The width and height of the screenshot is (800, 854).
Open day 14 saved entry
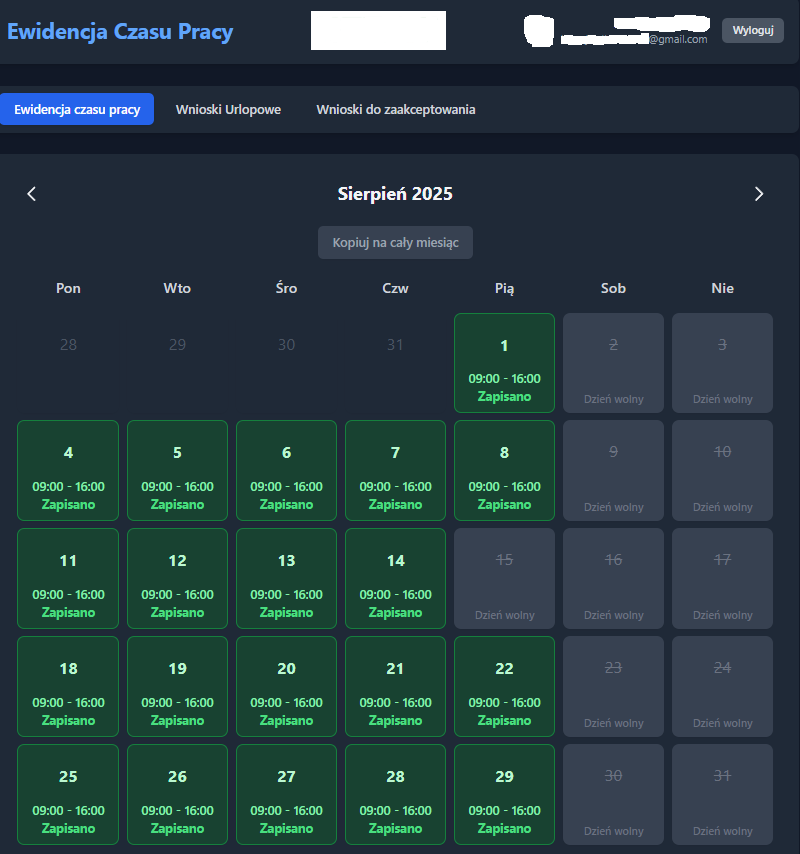395,578
